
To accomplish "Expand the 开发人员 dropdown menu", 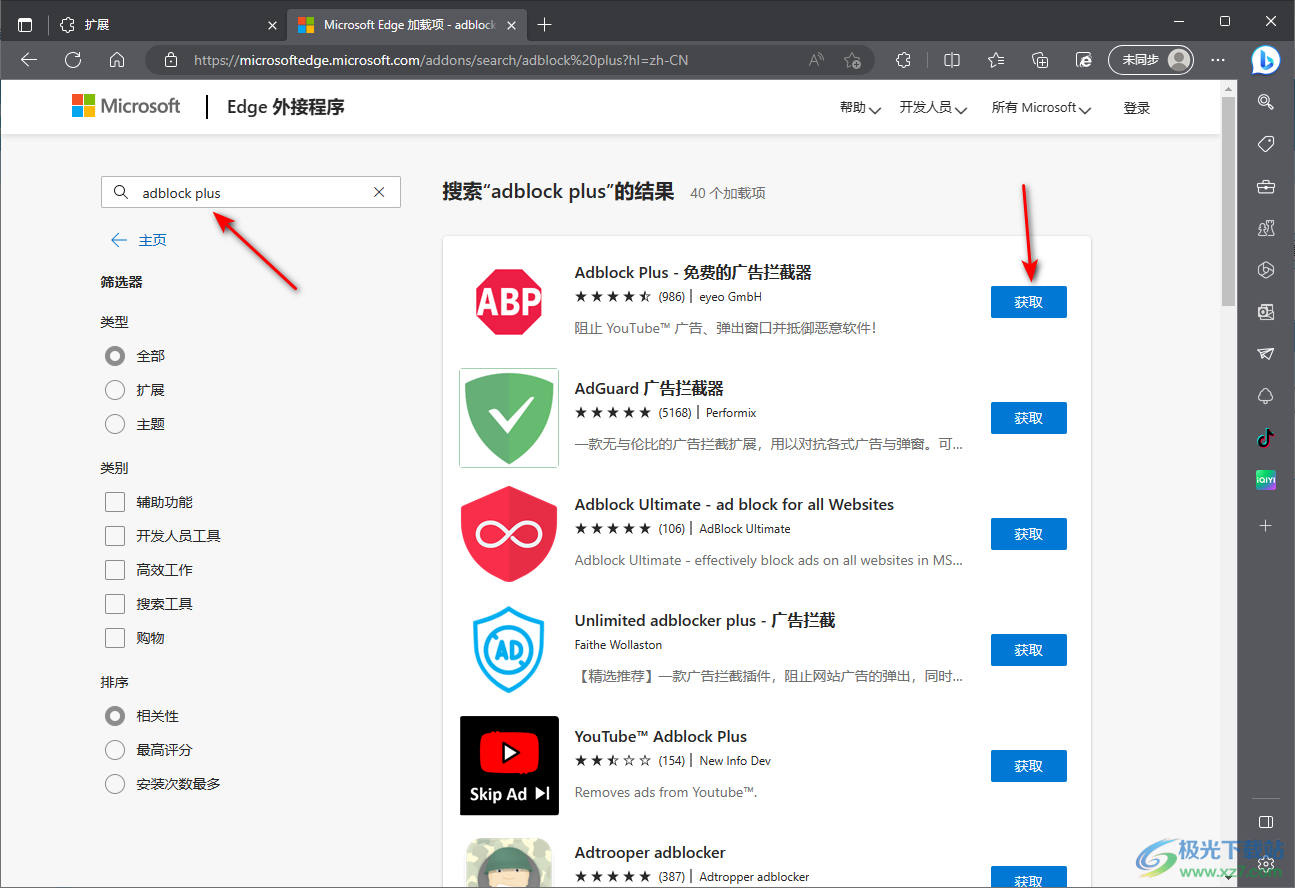I will tap(933, 108).
